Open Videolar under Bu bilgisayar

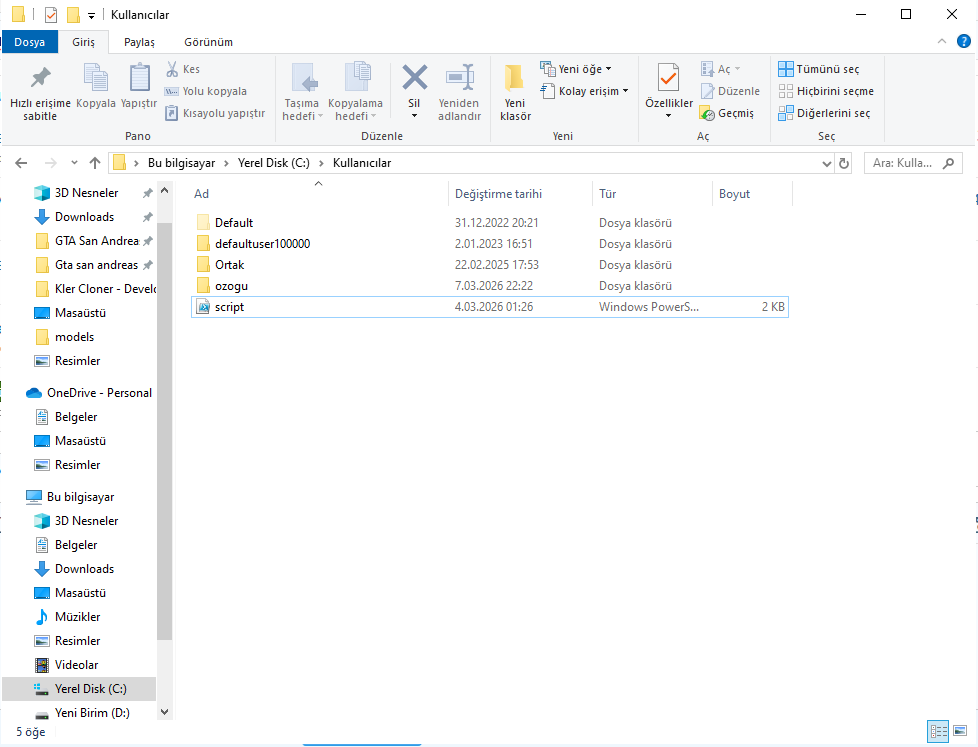point(76,665)
